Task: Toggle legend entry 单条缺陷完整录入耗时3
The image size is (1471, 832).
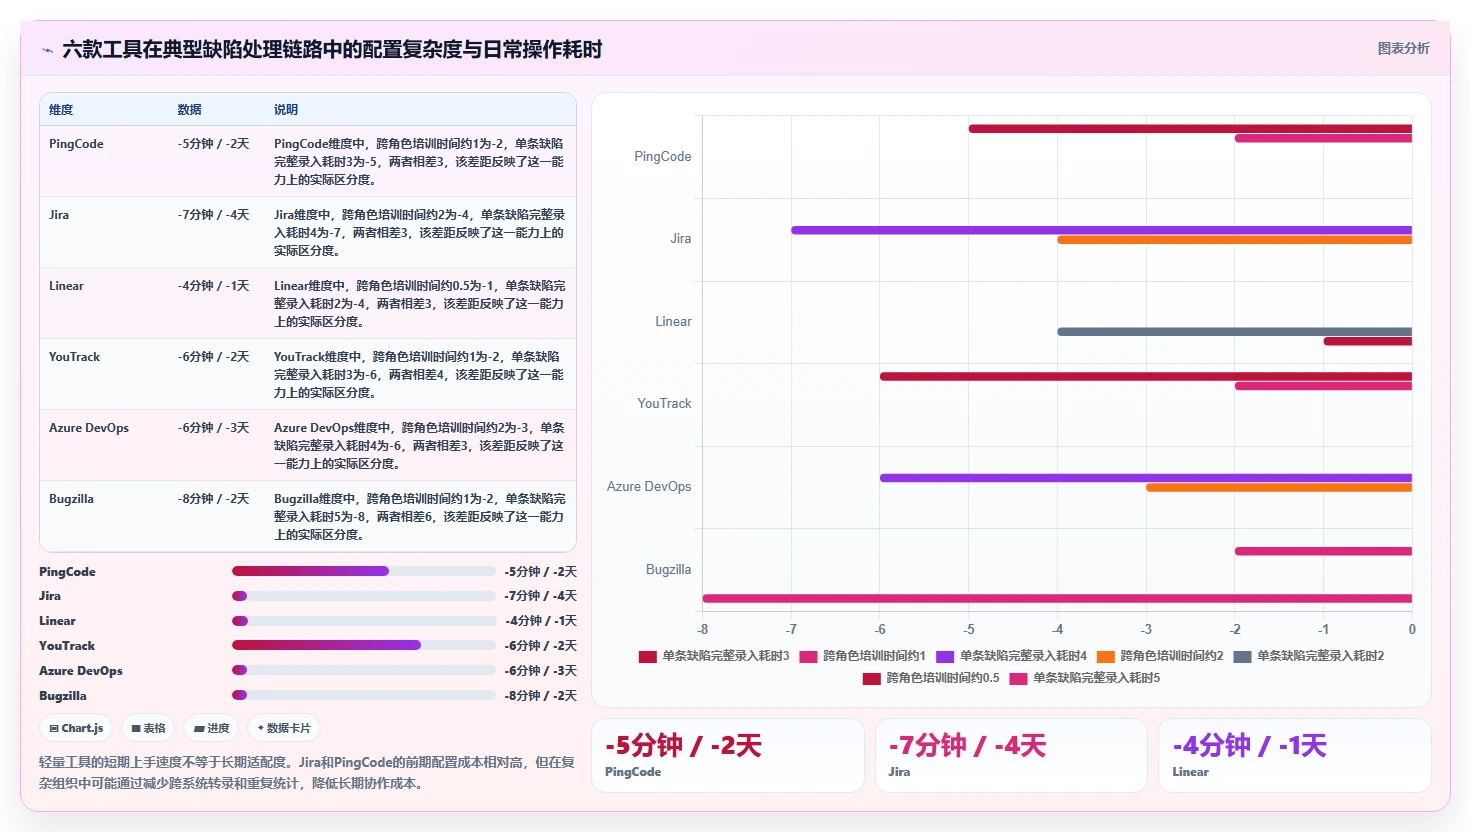Action: 714,656
